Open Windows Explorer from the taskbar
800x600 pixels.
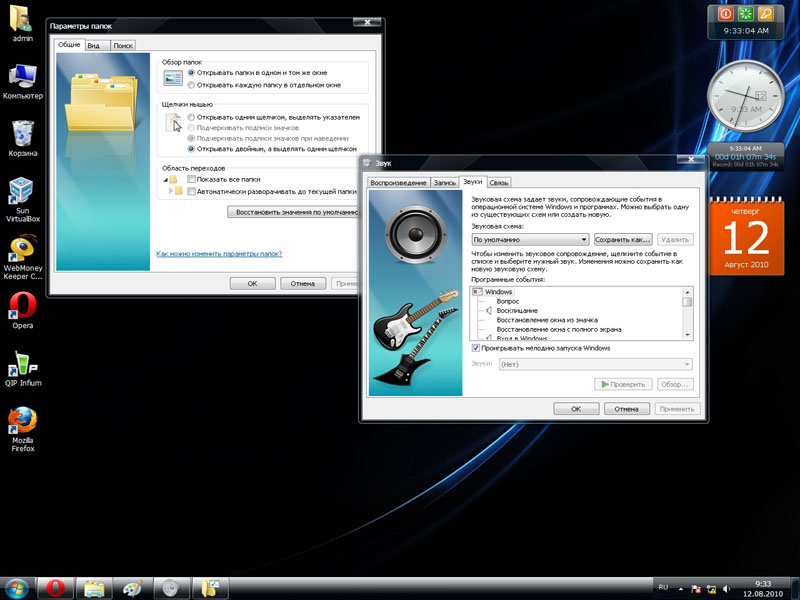(x=94, y=588)
